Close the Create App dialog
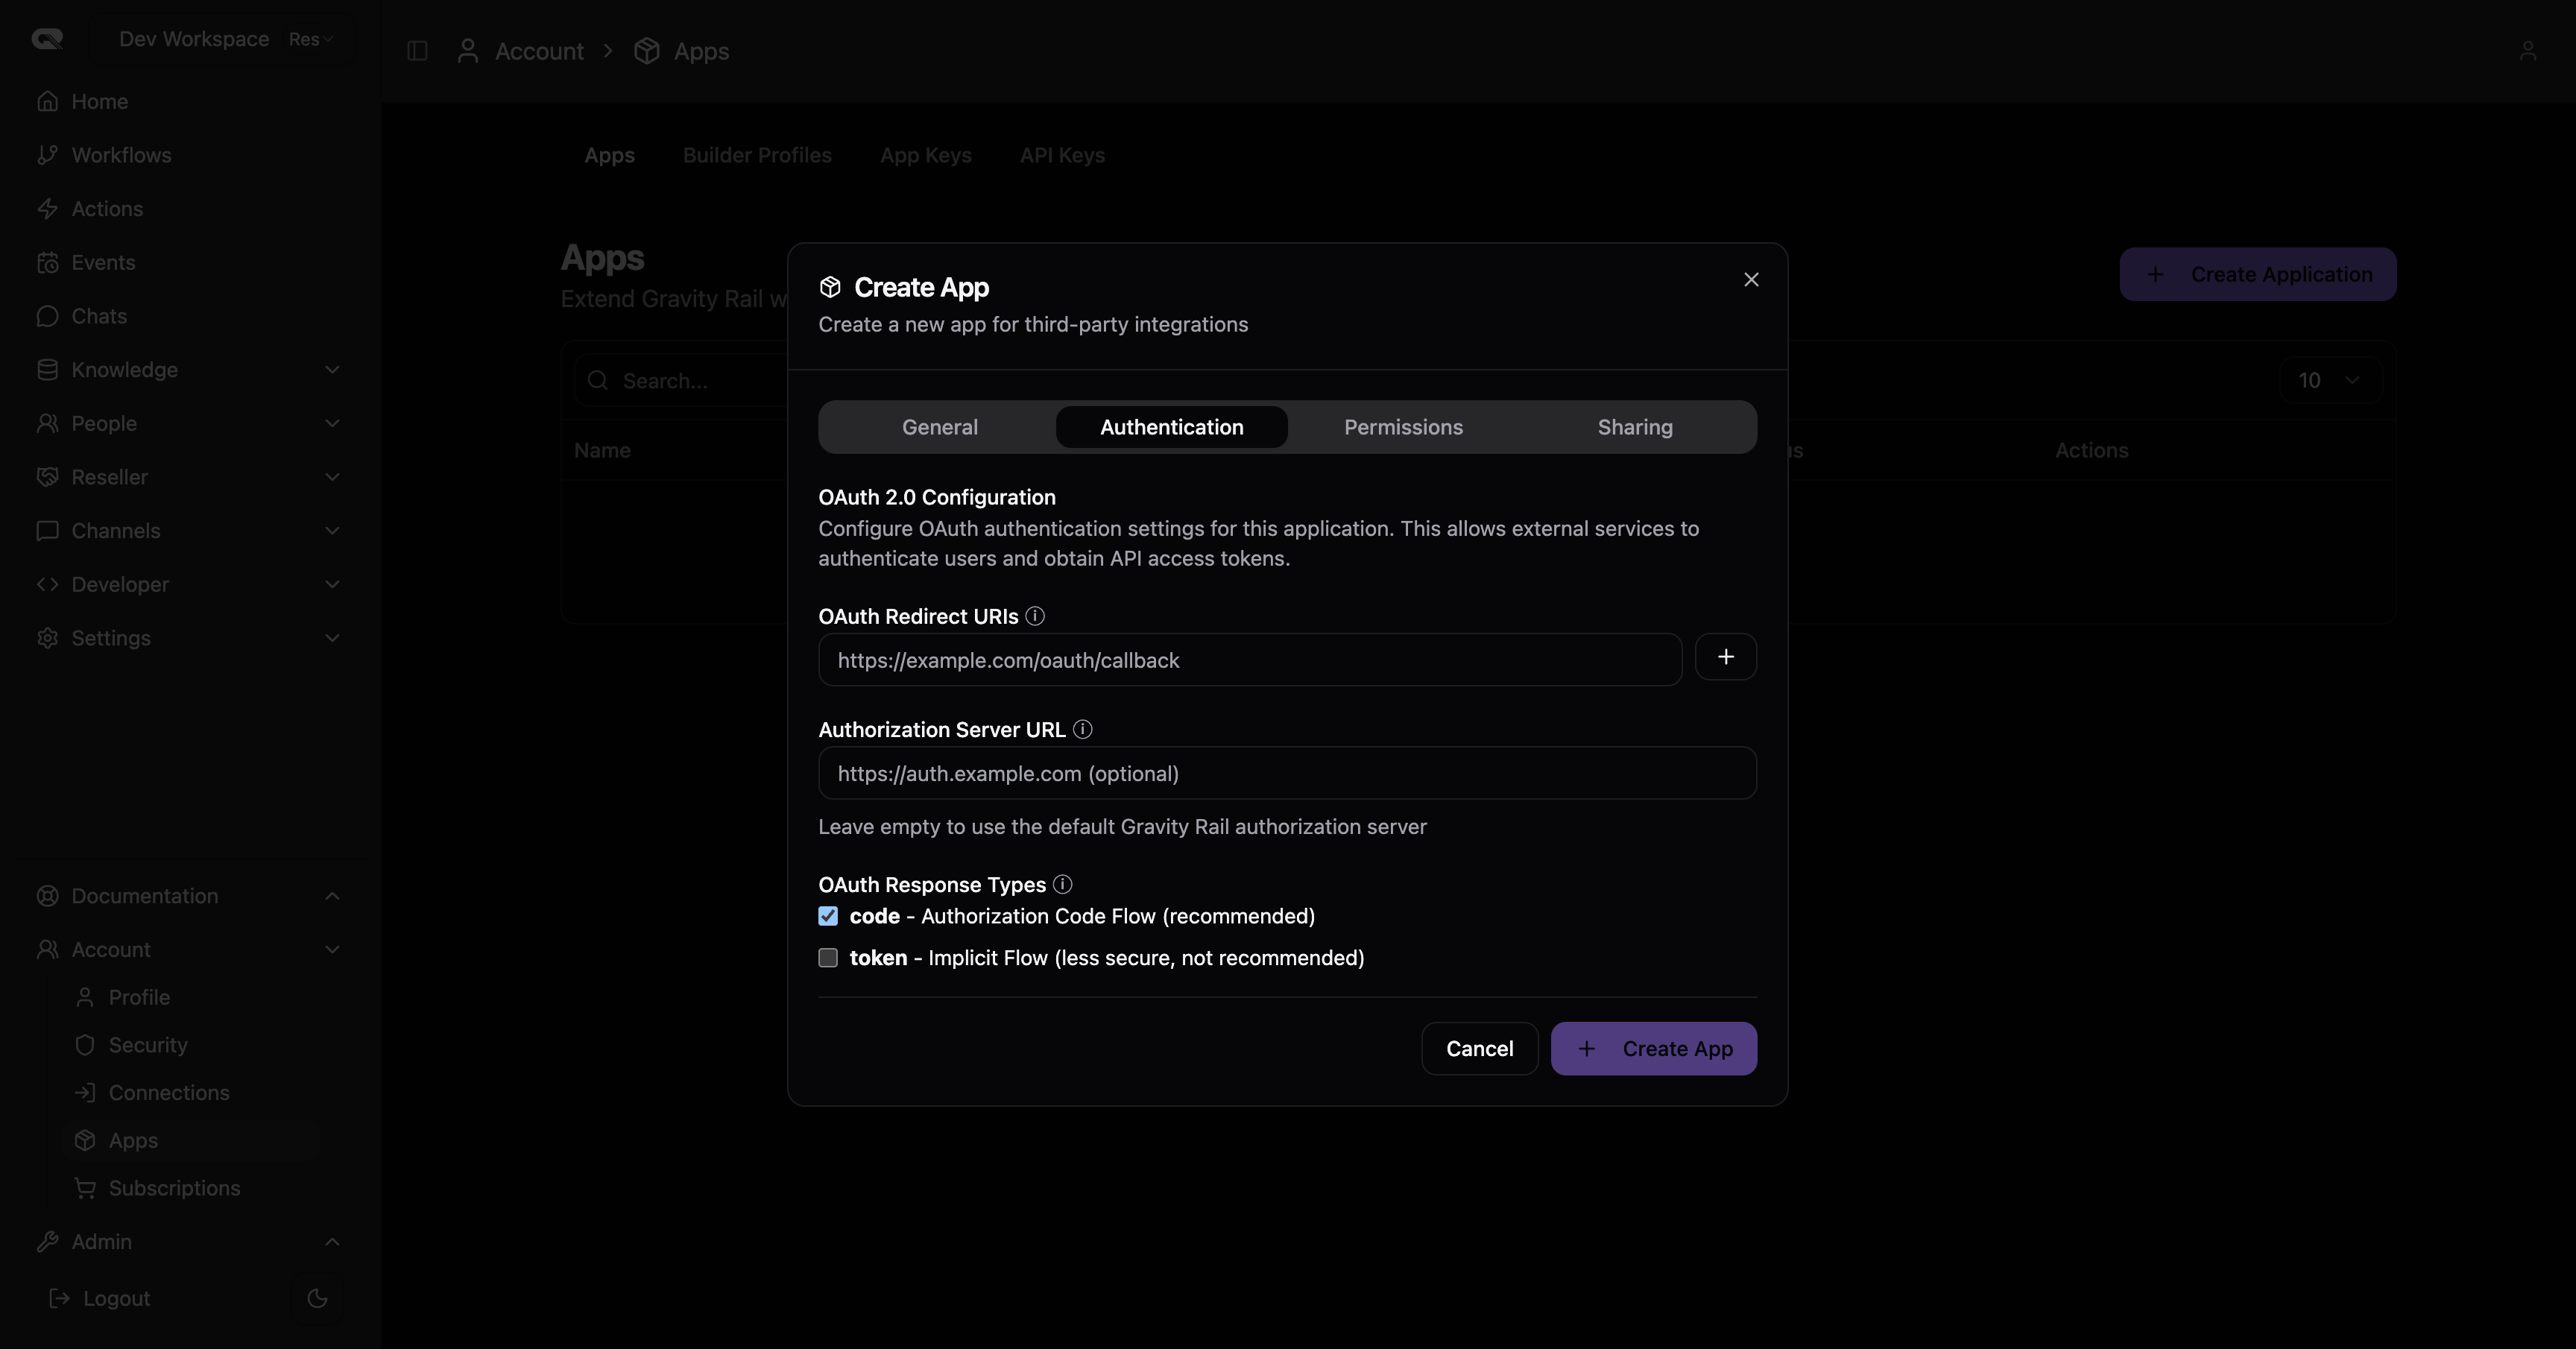Image resolution: width=2576 pixels, height=1349 pixels. 1750,280
